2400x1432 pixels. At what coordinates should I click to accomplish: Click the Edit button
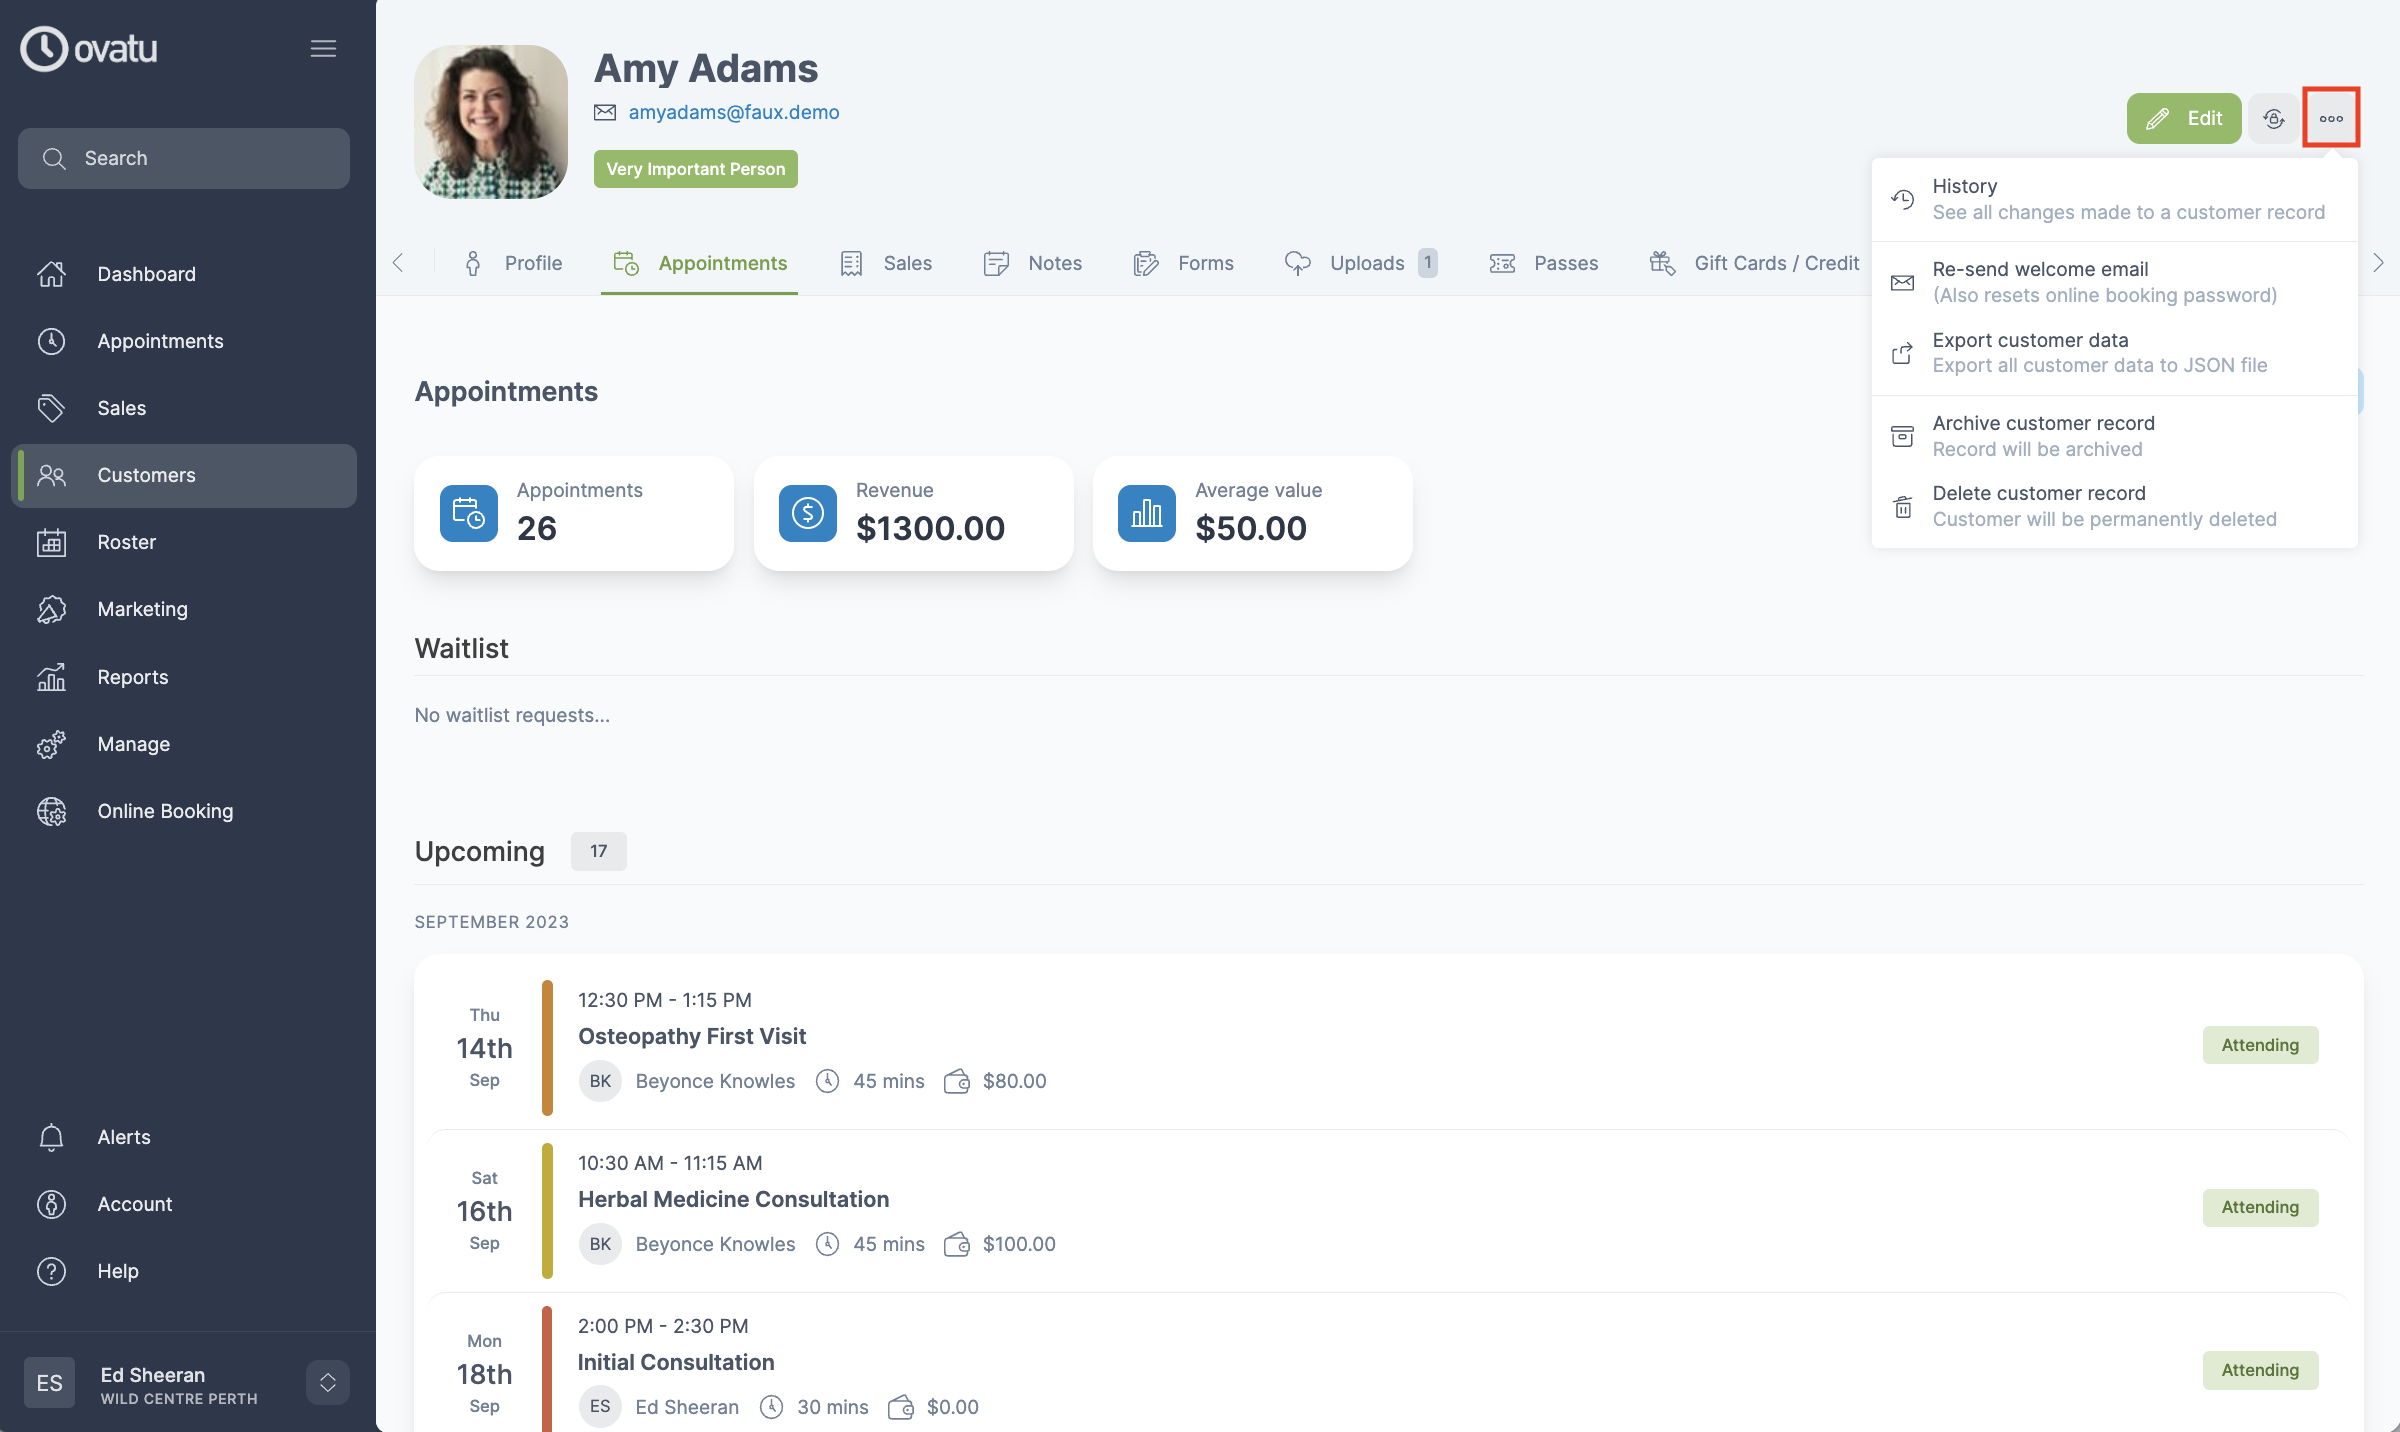(x=2184, y=118)
